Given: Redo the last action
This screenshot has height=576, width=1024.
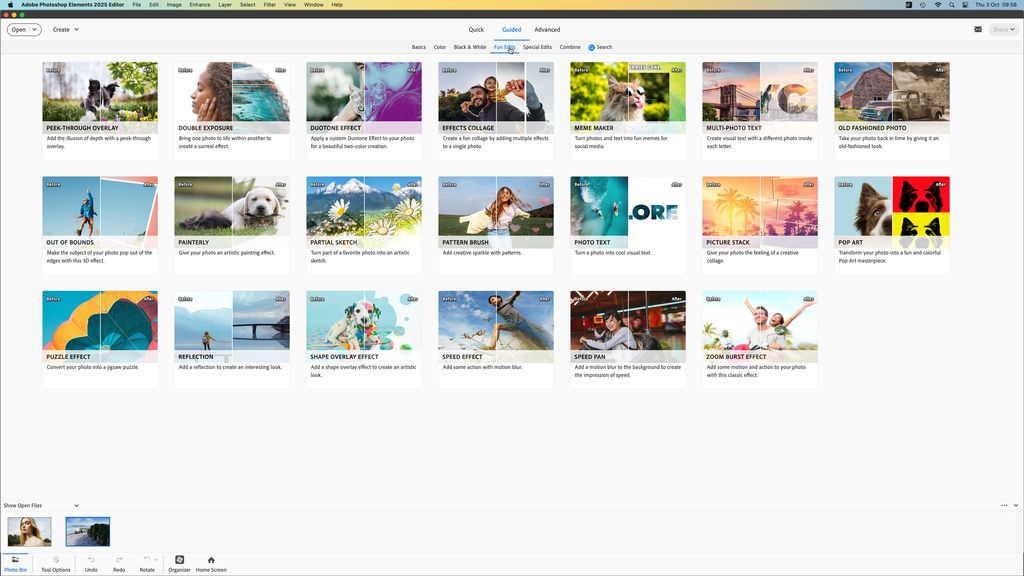Looking at the screenshot, I should 119,563.
